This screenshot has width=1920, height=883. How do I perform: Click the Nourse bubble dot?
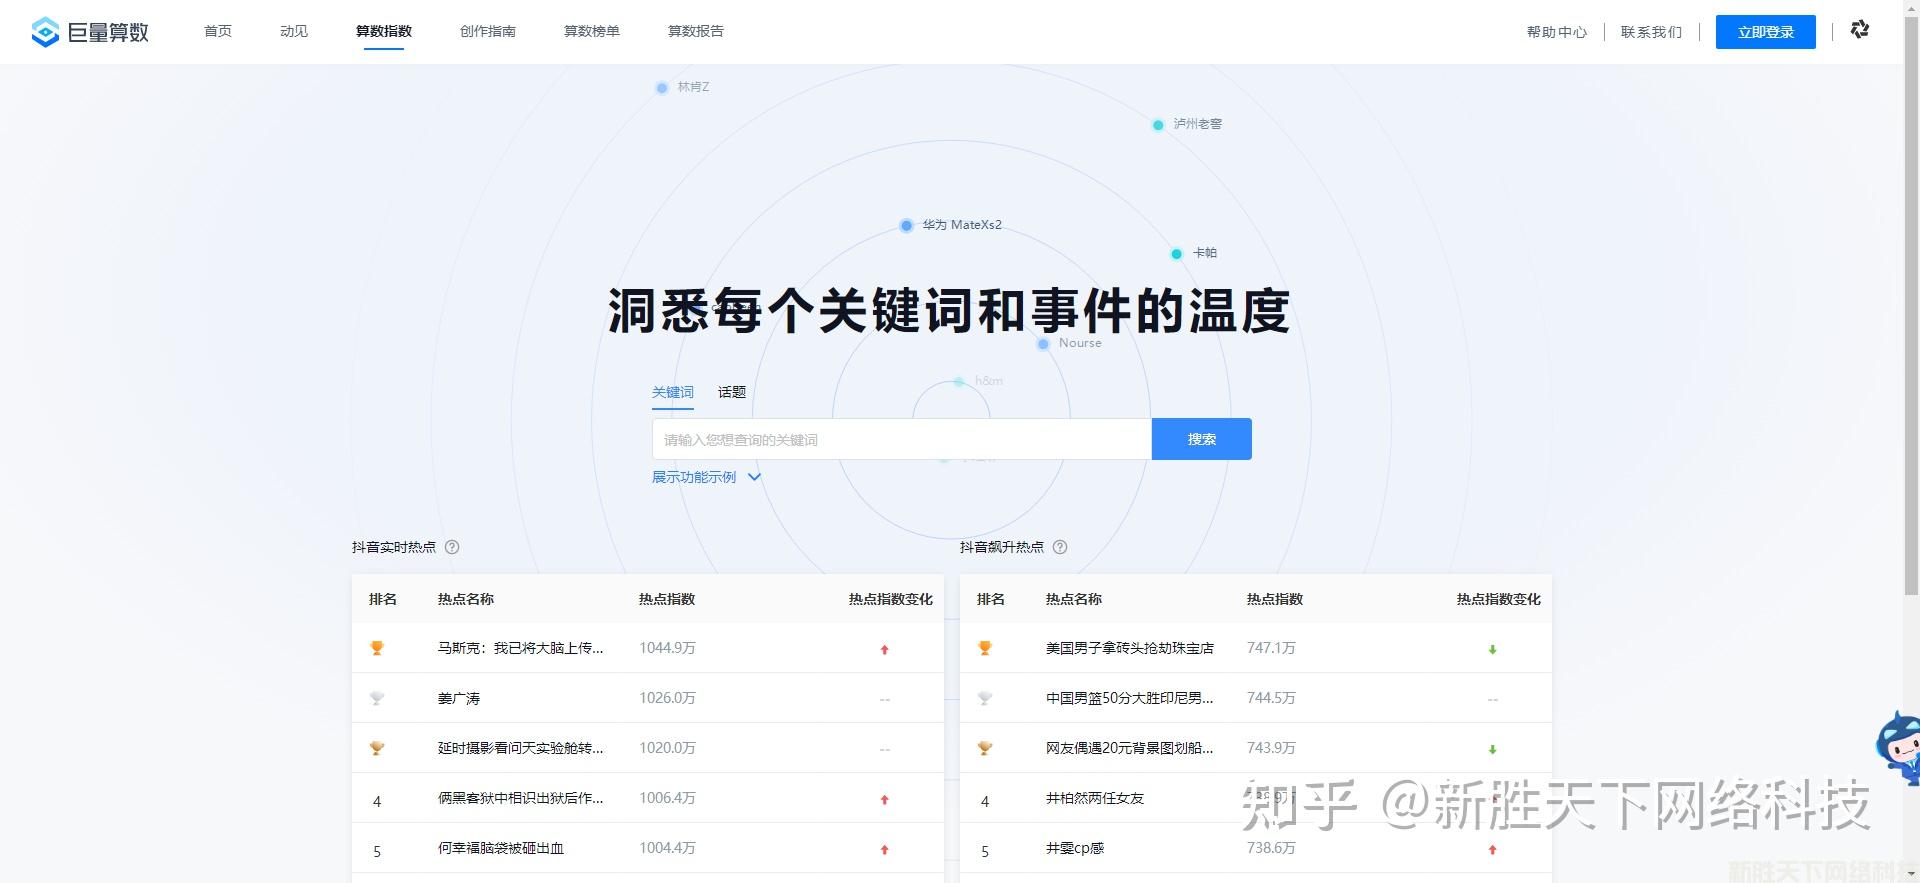tap(1043, 344)
